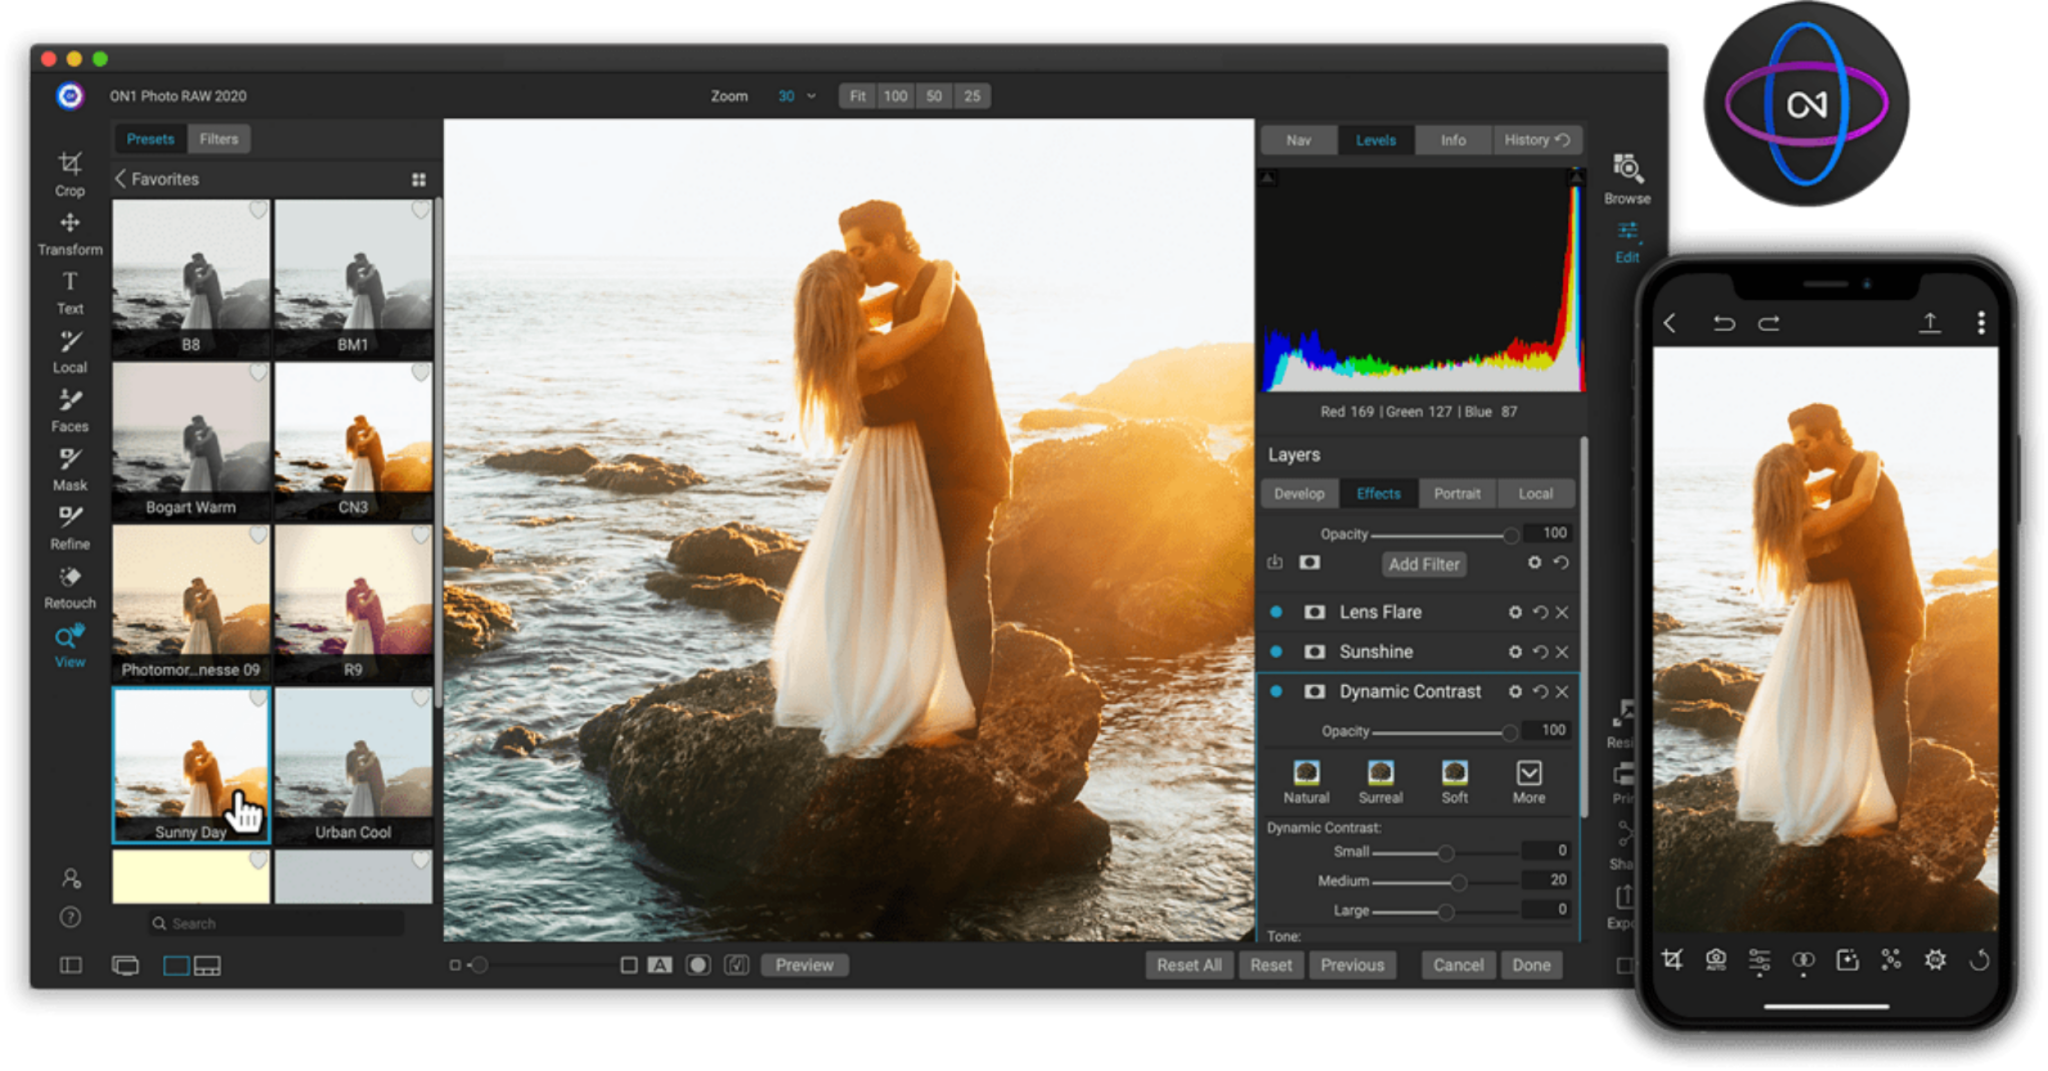
Task: Open the Info pane tab
Action: coord(1453,140)
